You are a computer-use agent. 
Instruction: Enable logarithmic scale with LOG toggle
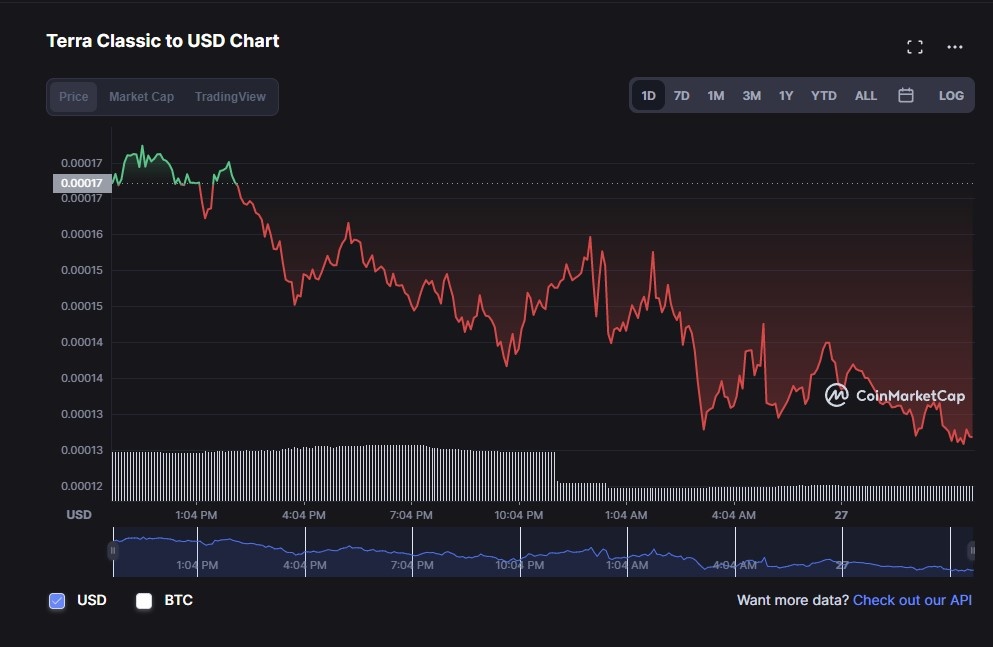[950, 95]
